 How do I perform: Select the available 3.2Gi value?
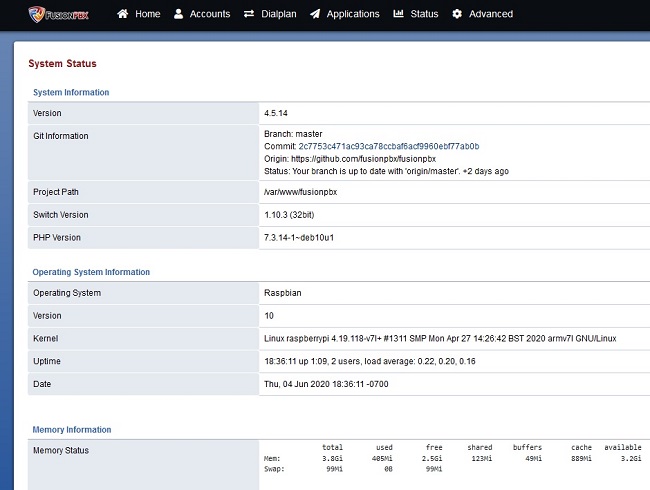(x=631, y=458)
